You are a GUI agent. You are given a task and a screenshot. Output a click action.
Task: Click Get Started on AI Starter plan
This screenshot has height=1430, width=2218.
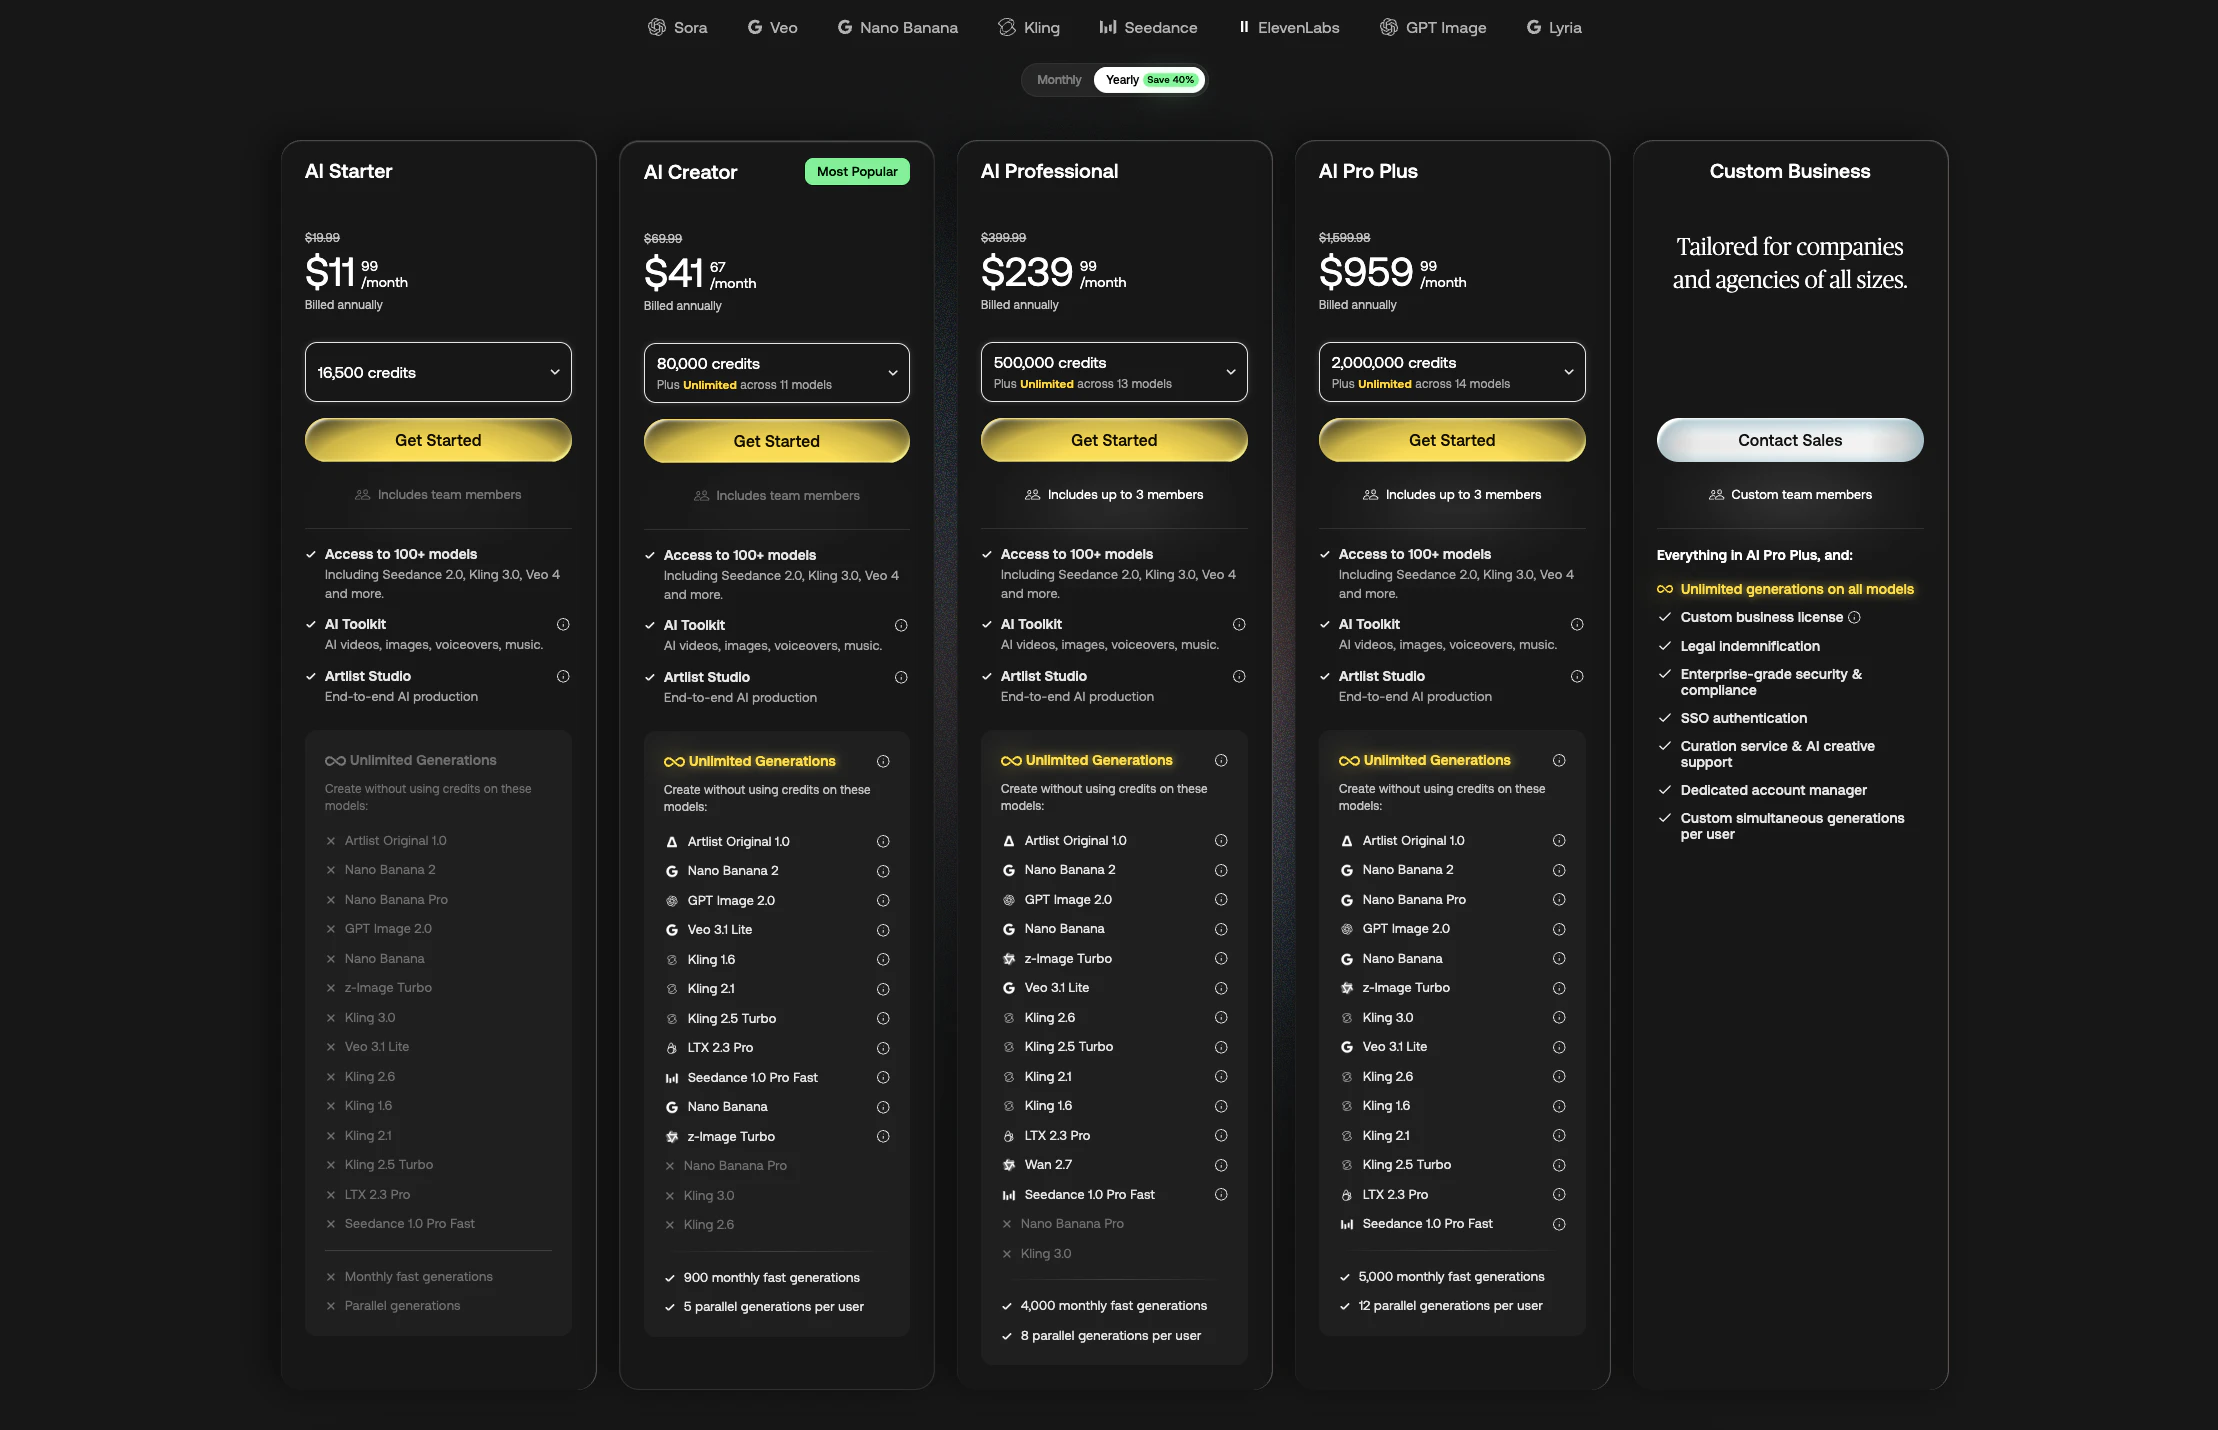click(x=438, y=440)
